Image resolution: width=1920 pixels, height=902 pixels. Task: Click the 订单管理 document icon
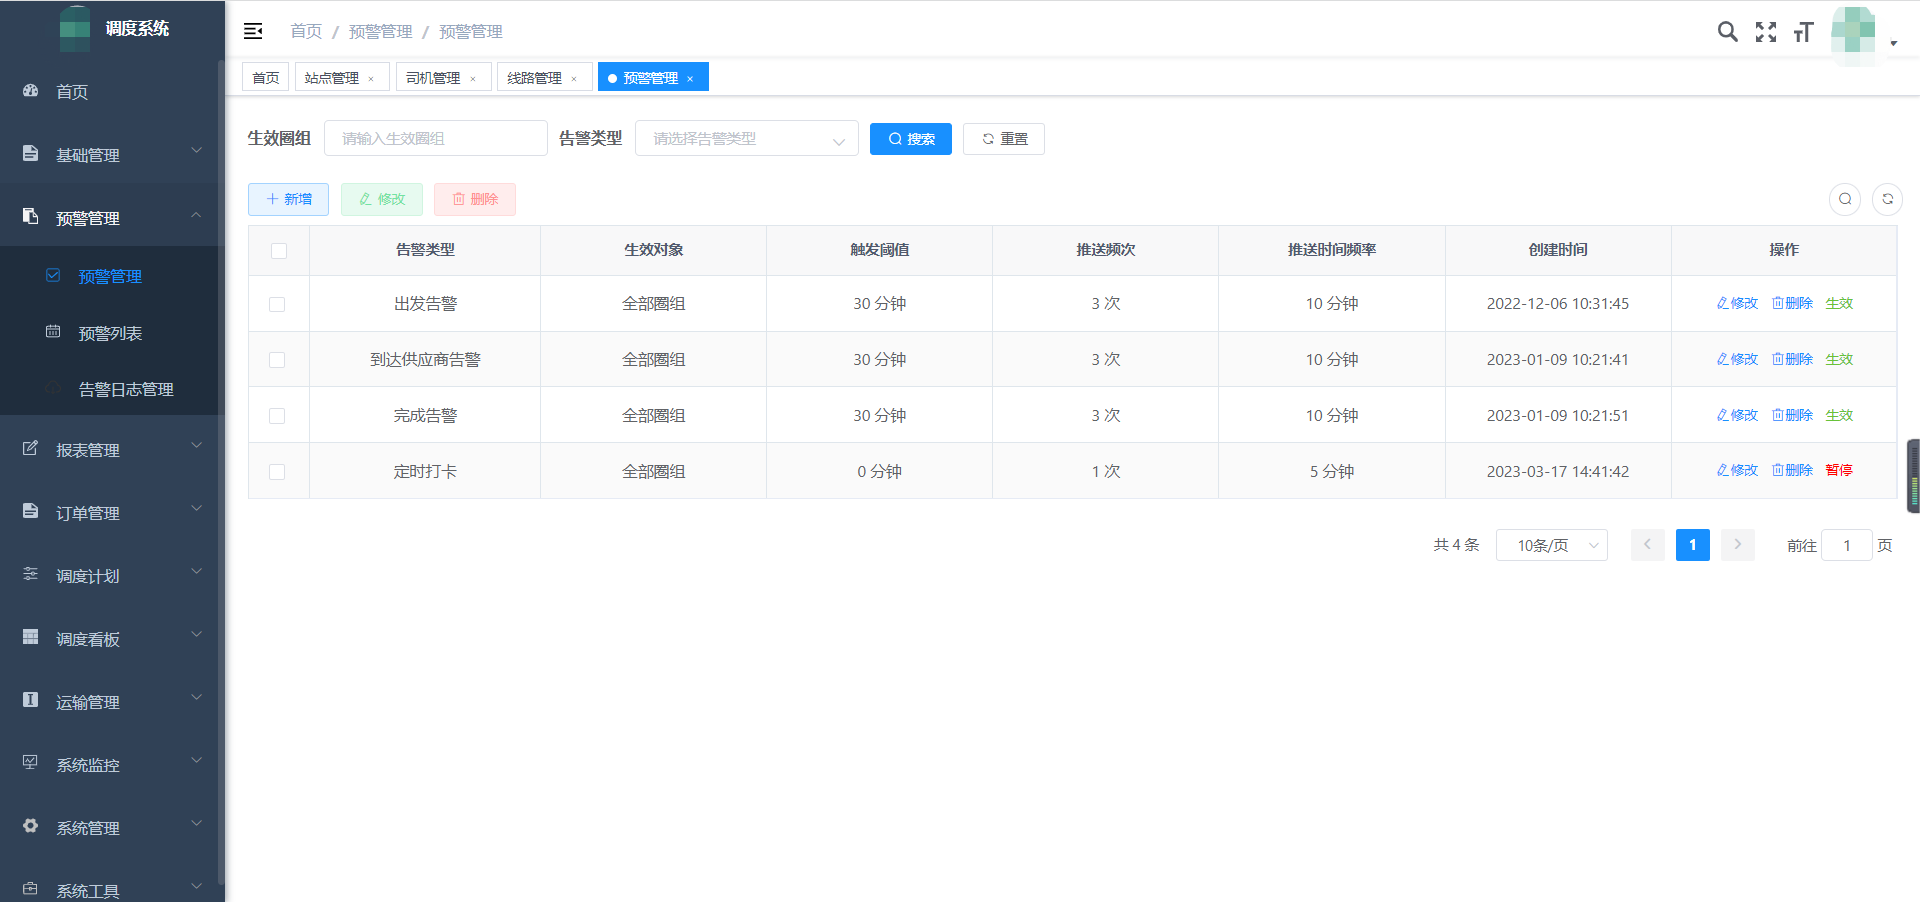click(x=31, y=512)
